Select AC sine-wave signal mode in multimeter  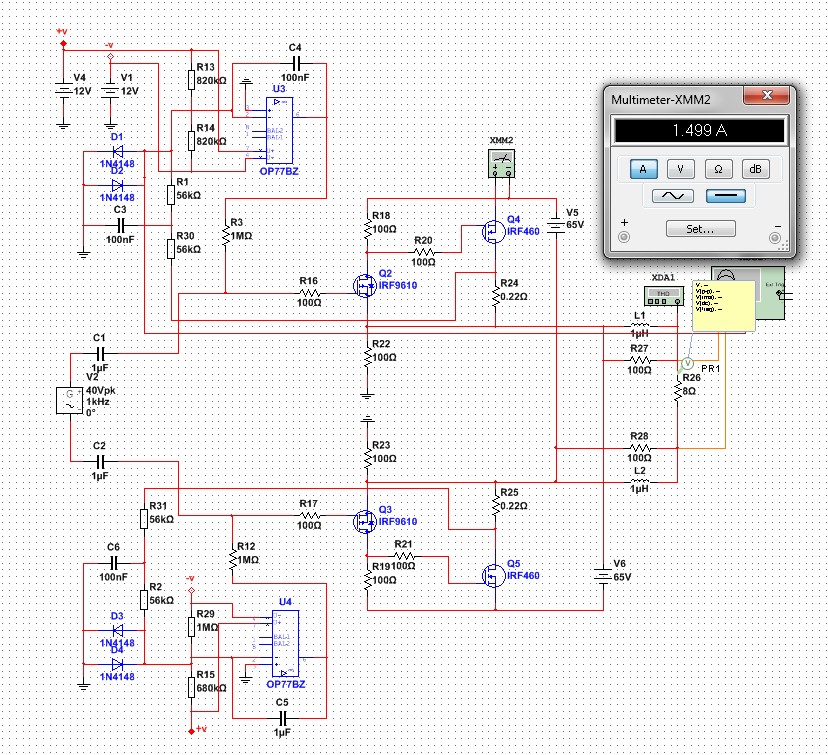(673, 196)
